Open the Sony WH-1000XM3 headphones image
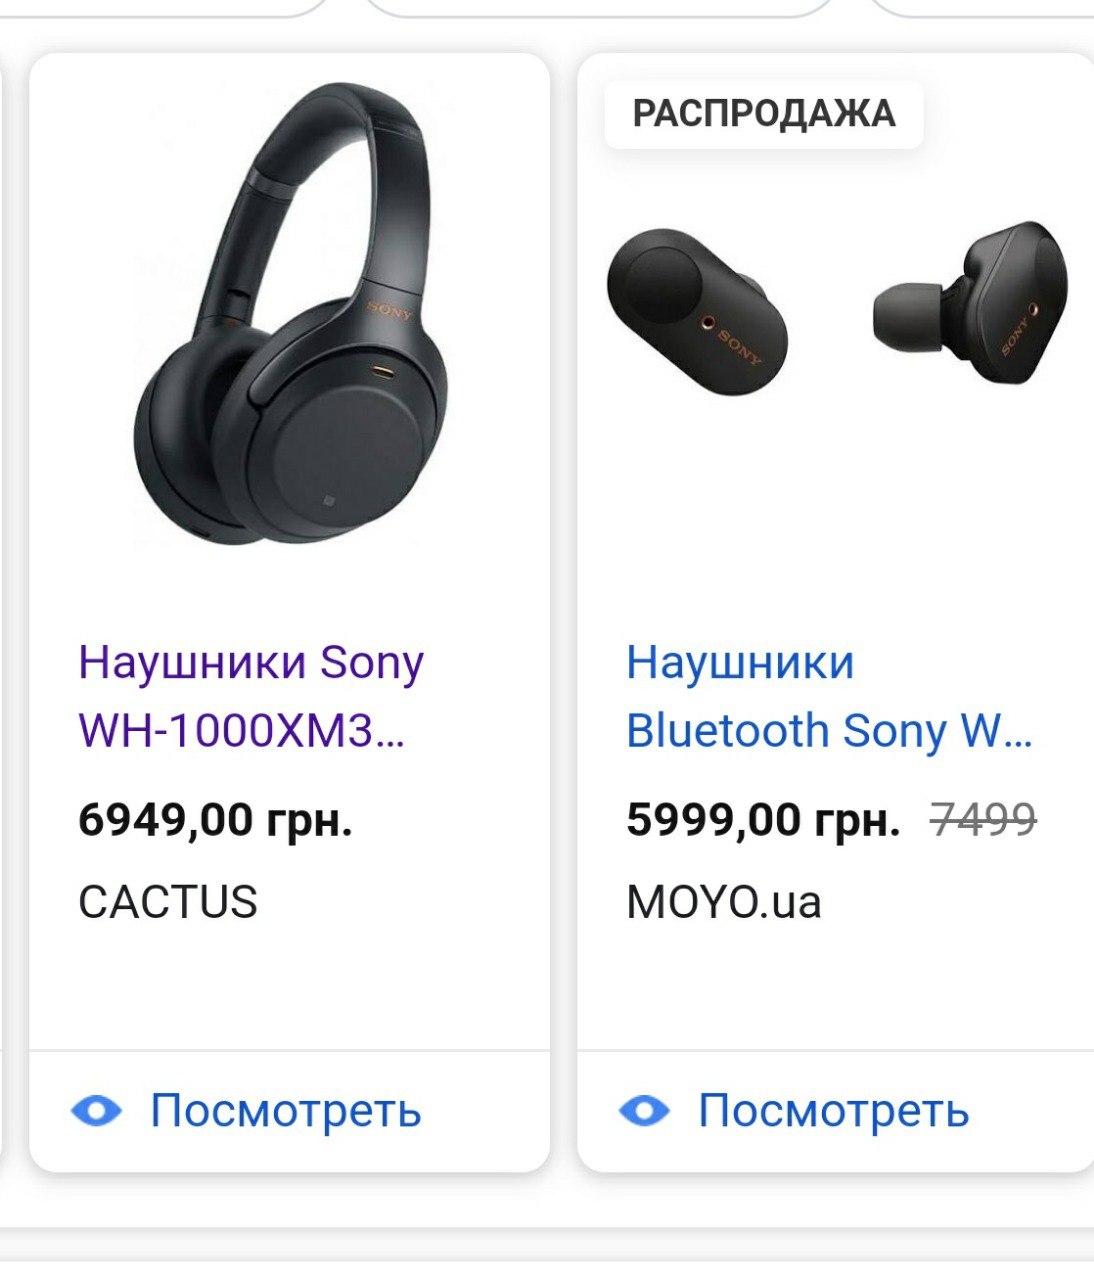 [x=289, y=314]
